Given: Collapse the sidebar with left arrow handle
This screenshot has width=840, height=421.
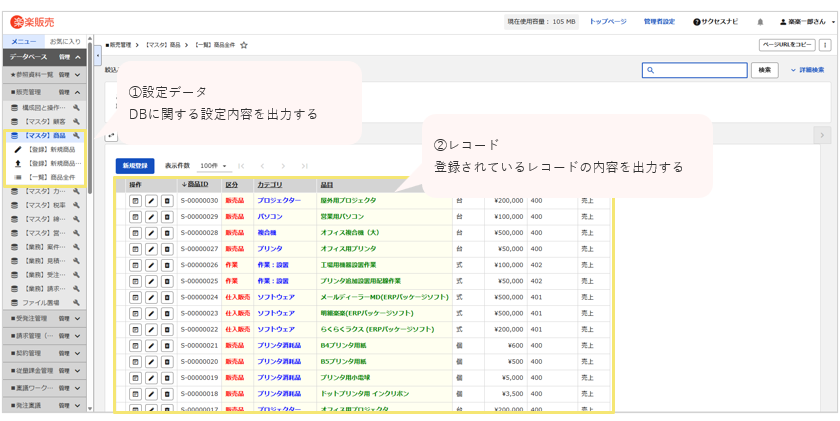Looking at the screenshot, I should point(98,55).
